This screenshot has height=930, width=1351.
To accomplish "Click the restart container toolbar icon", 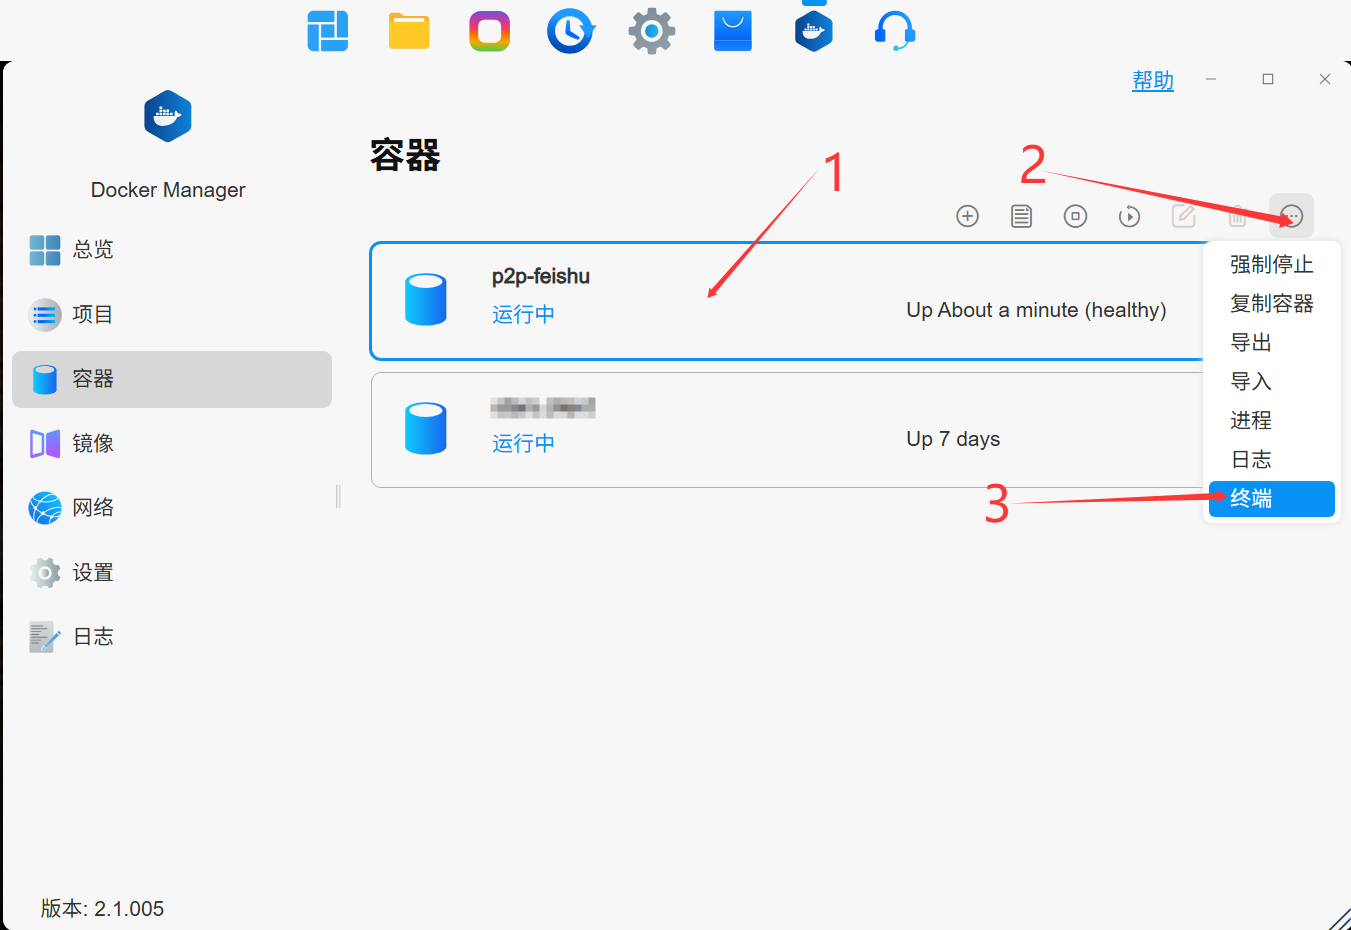I will point(1129,216).
